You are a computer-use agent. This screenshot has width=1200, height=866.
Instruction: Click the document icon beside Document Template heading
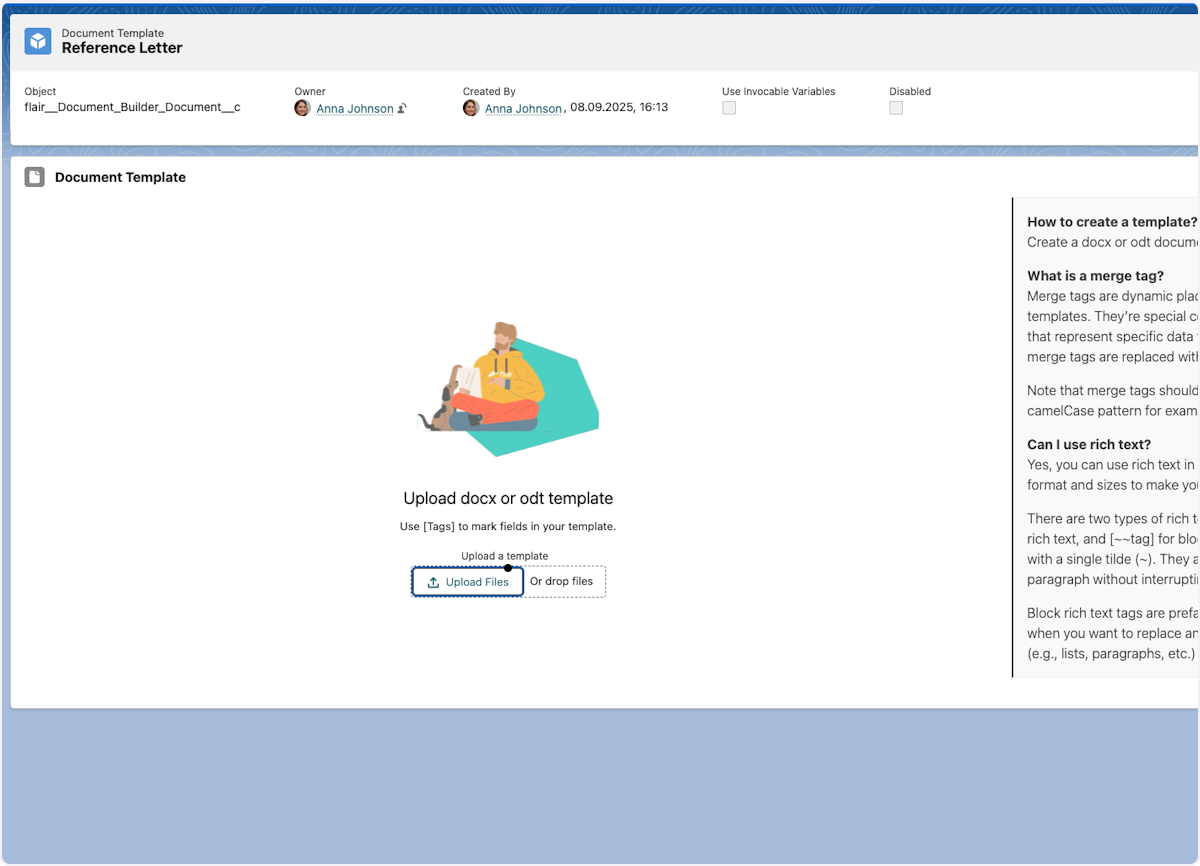coord(34,176)
